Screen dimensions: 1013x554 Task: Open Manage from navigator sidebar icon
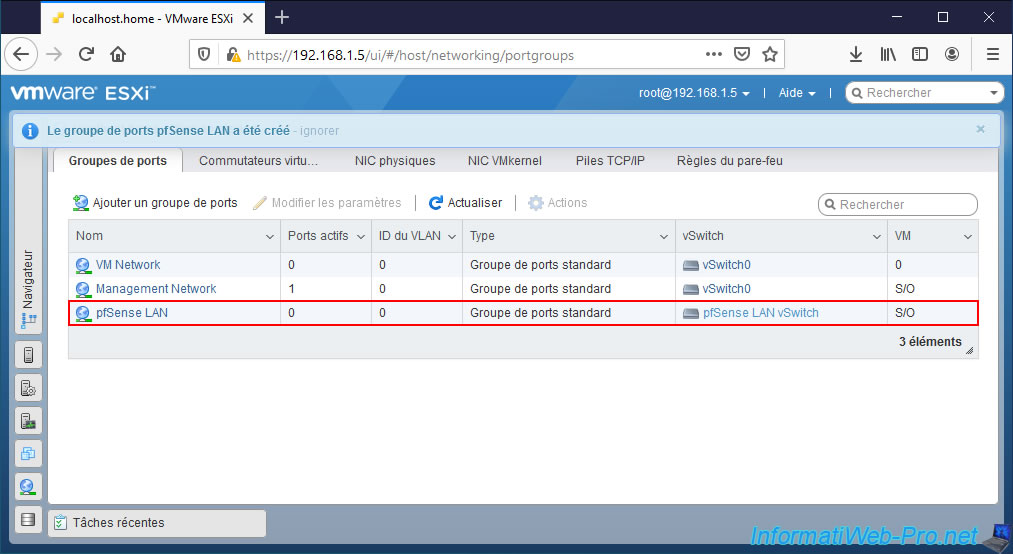pos(28,388)
